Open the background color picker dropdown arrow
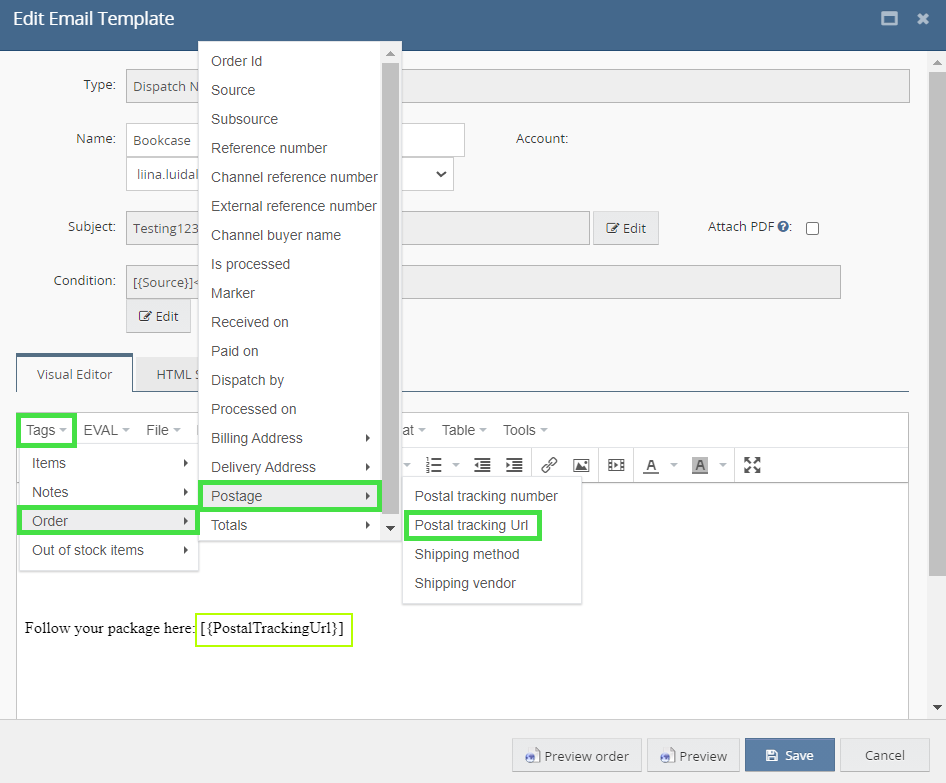Viewport: 946px width, 783px height. [723, 465]
